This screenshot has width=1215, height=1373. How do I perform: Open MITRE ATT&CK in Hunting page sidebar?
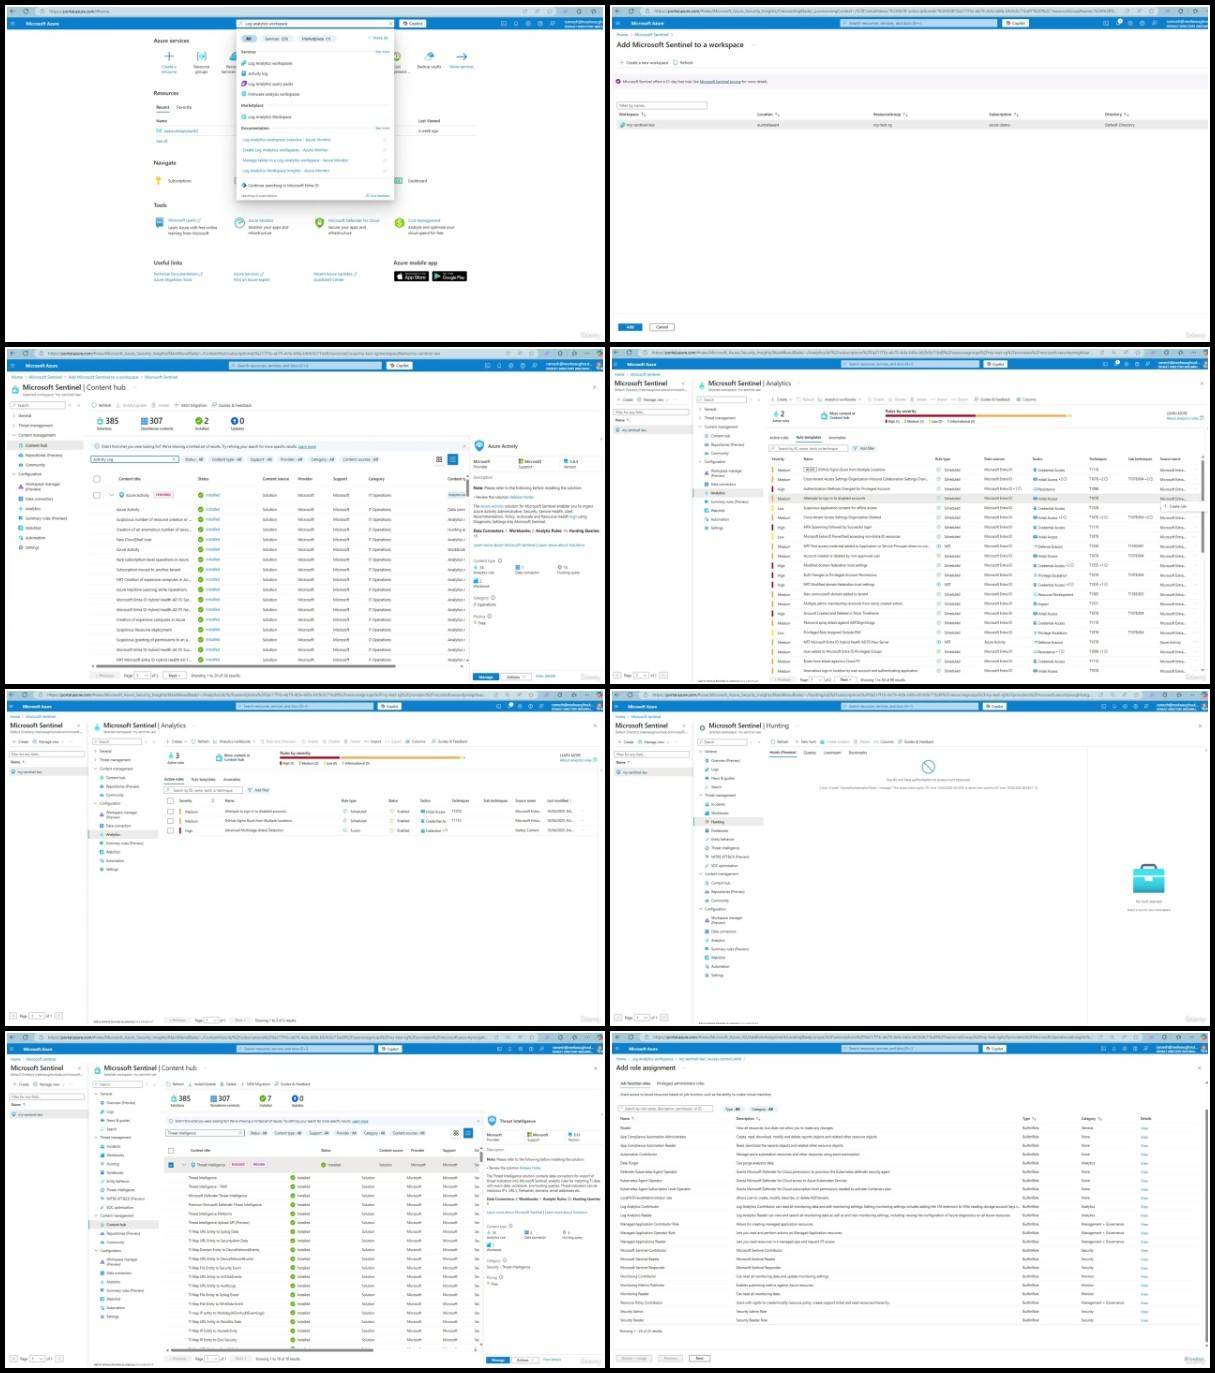(727, 857)
